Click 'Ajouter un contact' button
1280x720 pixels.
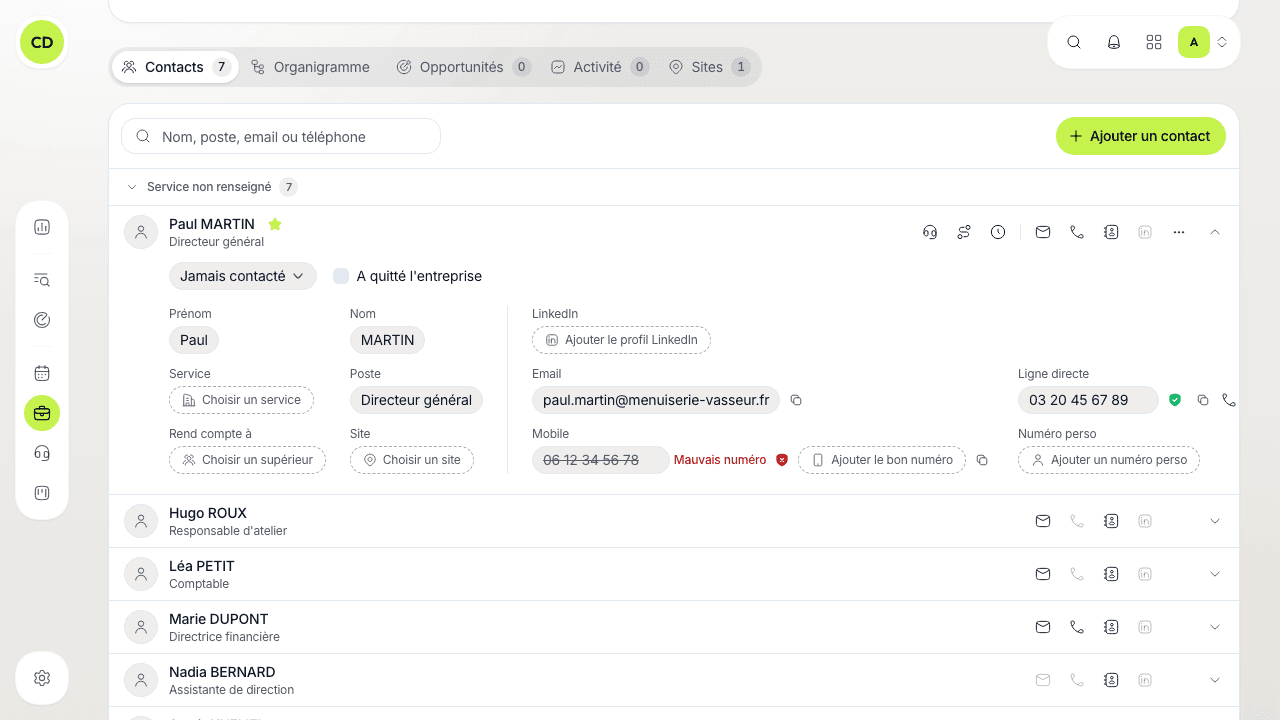[1141, 136]
